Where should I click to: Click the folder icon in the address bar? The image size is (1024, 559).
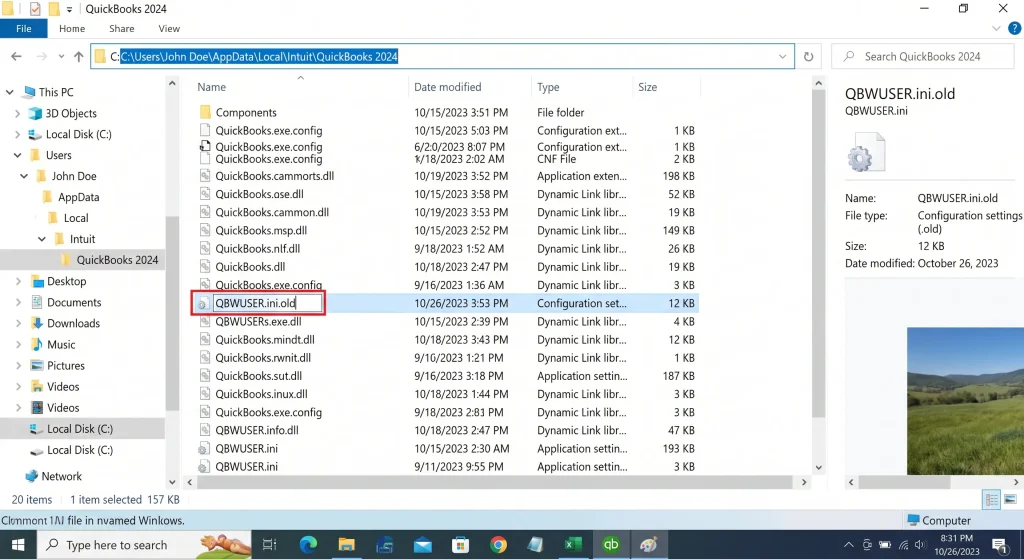pyautogui.click(x=100, y=57)
